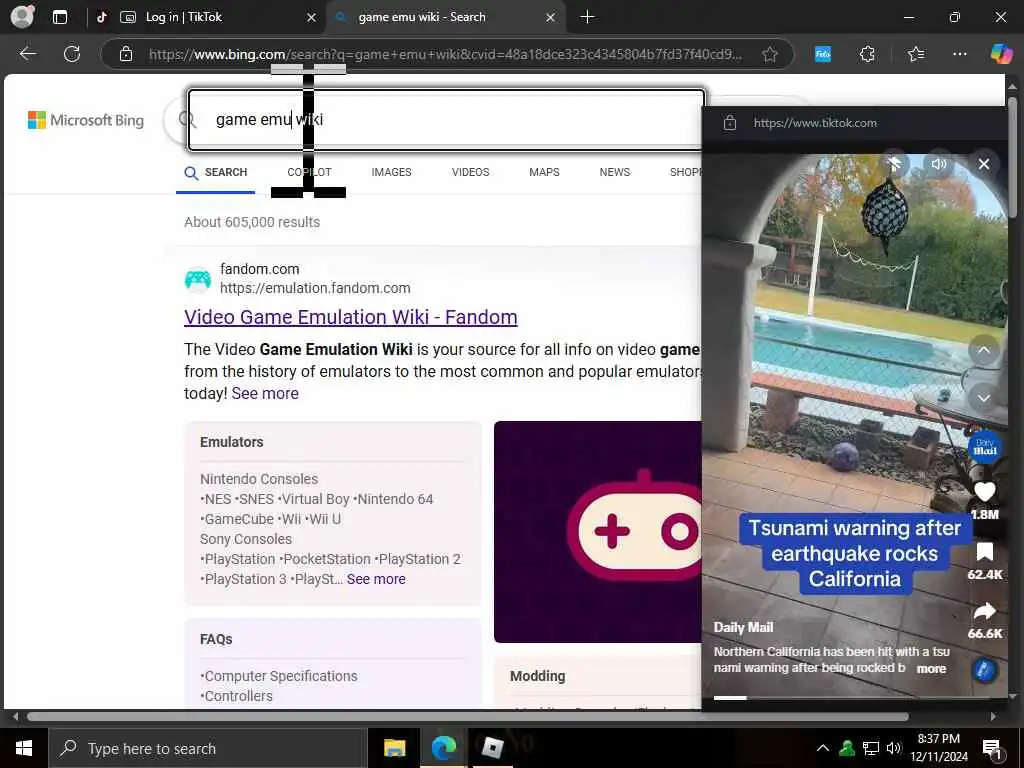Expand the video caption with more
The height and width of the screenshot is (768, 1024).
[931, 669]
